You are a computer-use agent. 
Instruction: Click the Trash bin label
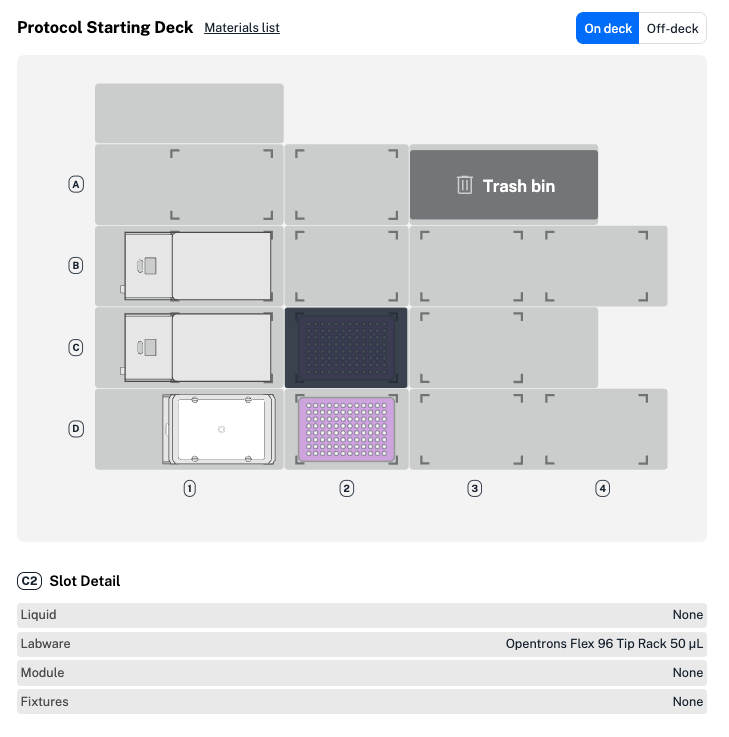click(518, 186)
